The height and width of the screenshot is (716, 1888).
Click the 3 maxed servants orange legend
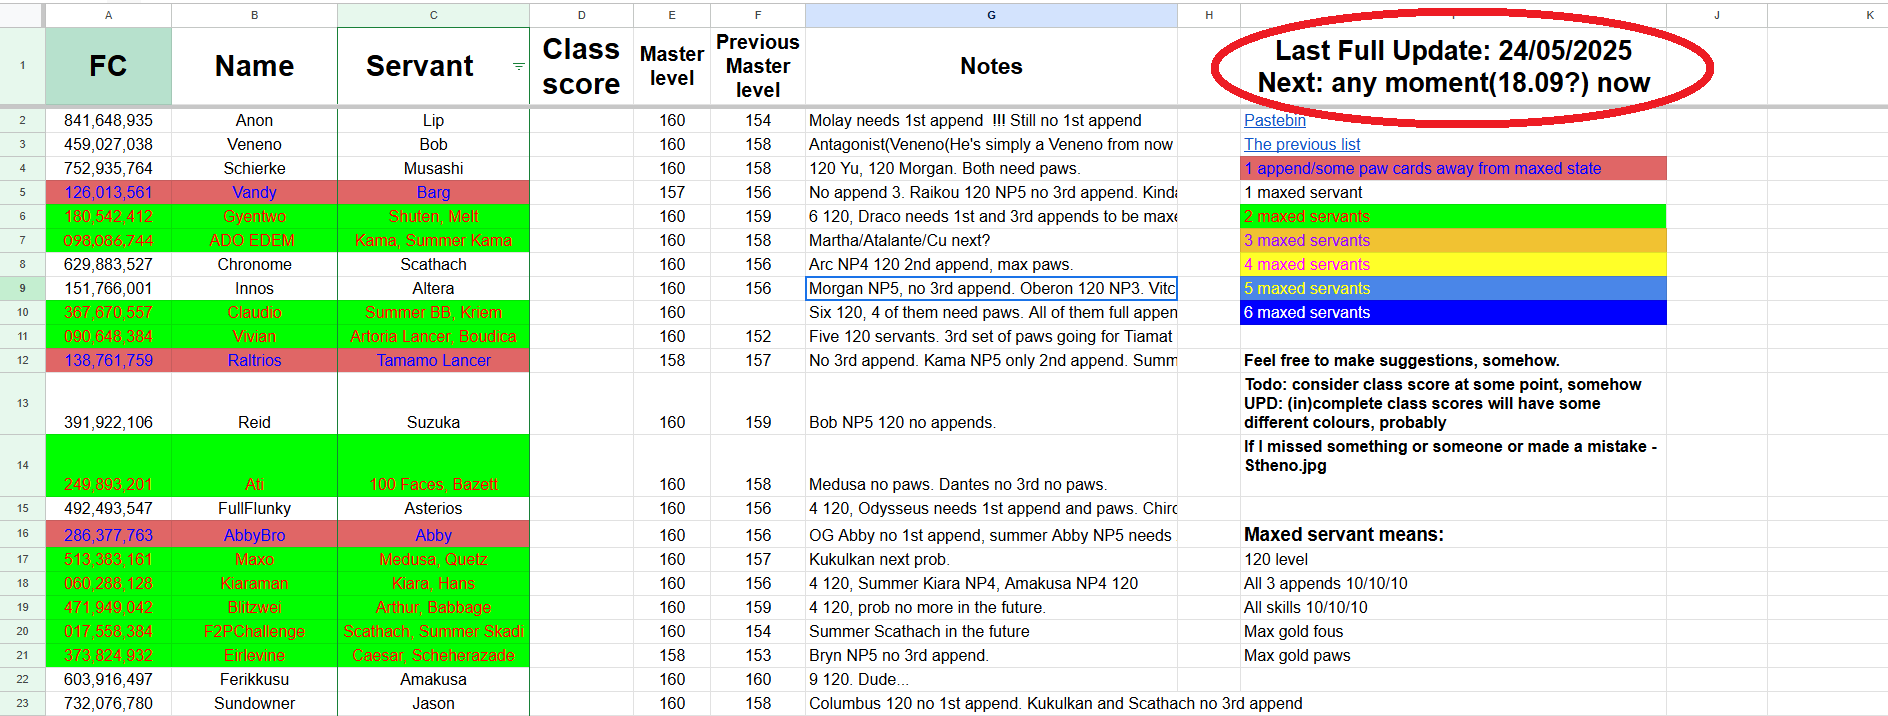tap(1453, 240)
